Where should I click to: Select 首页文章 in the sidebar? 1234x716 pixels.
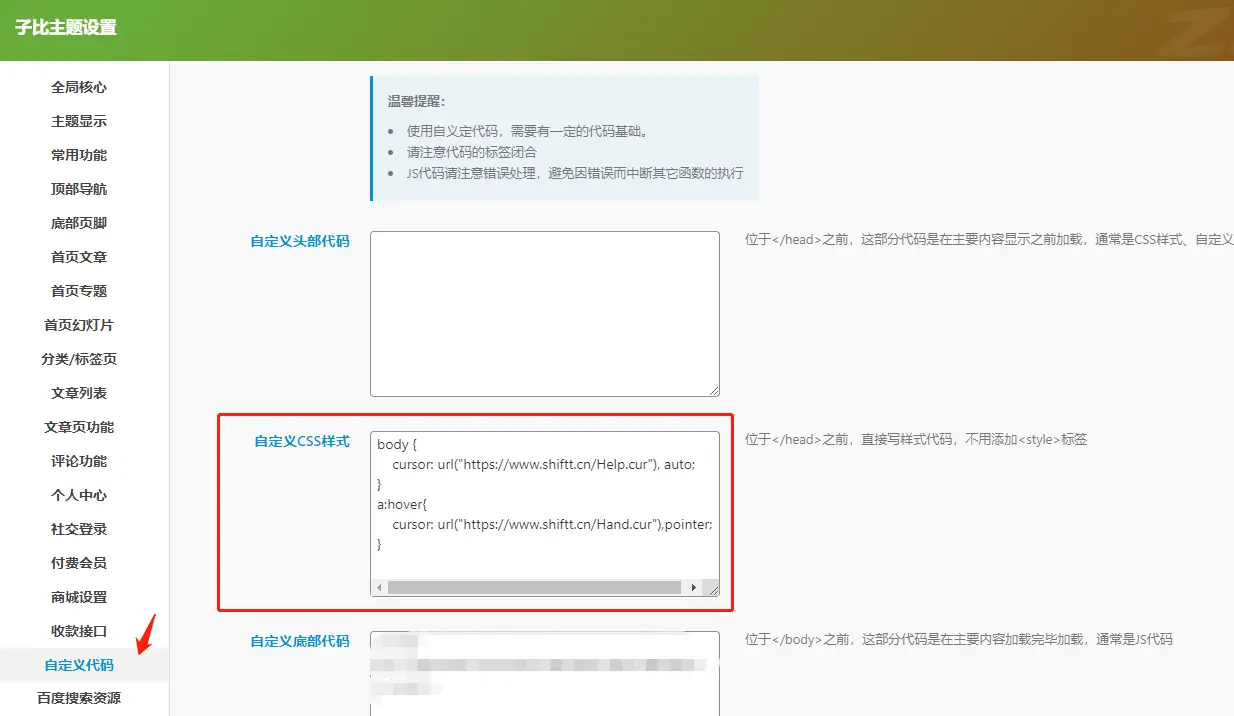tap(80, 257)
